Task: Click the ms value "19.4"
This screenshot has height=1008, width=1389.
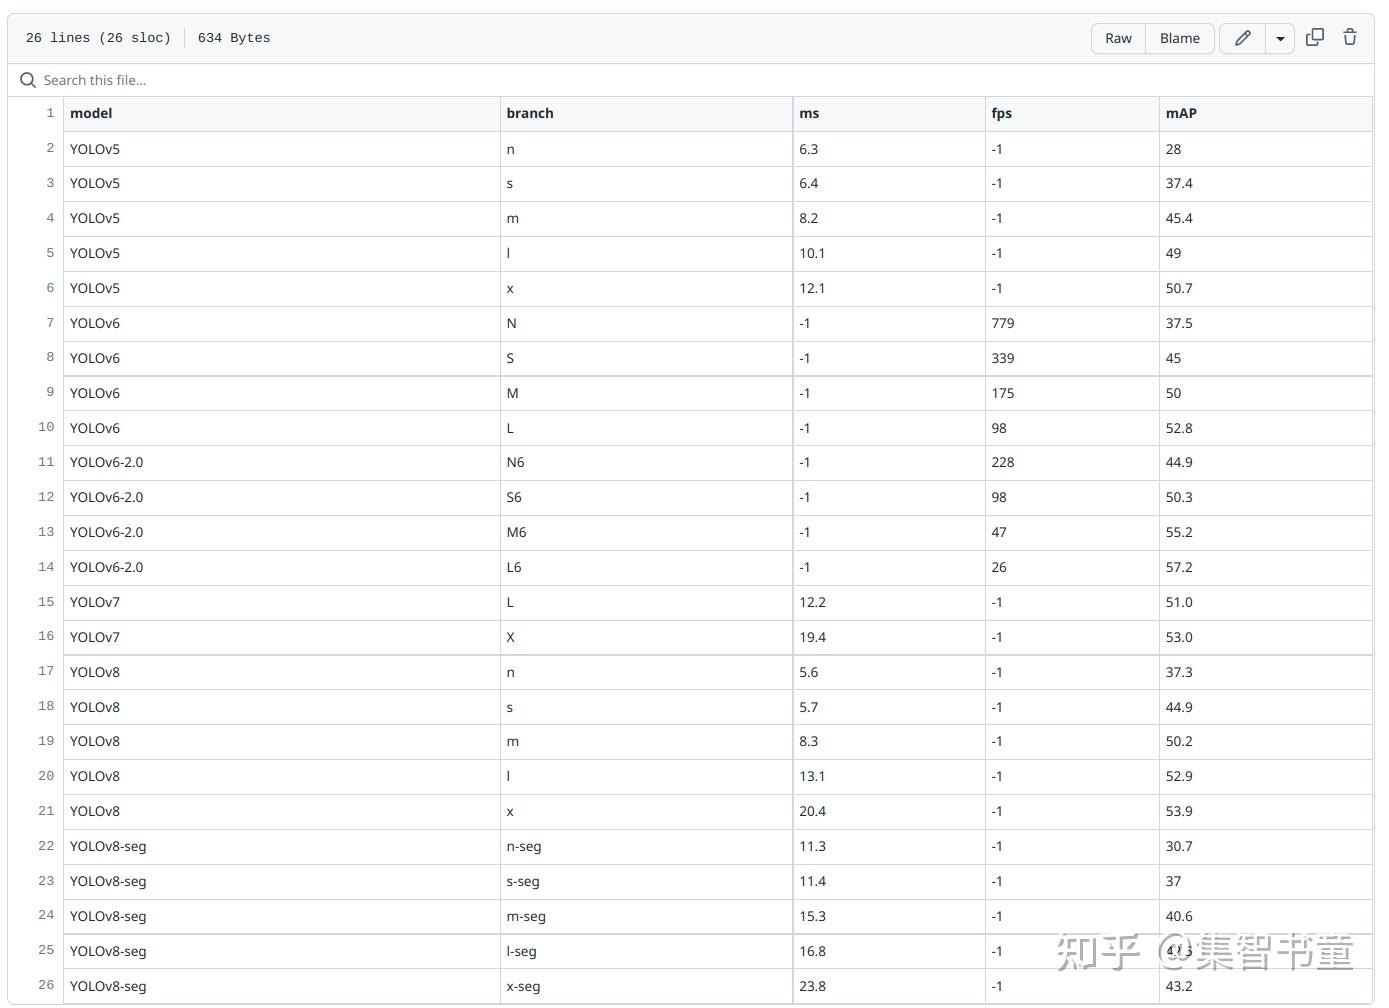Action: 812,637
